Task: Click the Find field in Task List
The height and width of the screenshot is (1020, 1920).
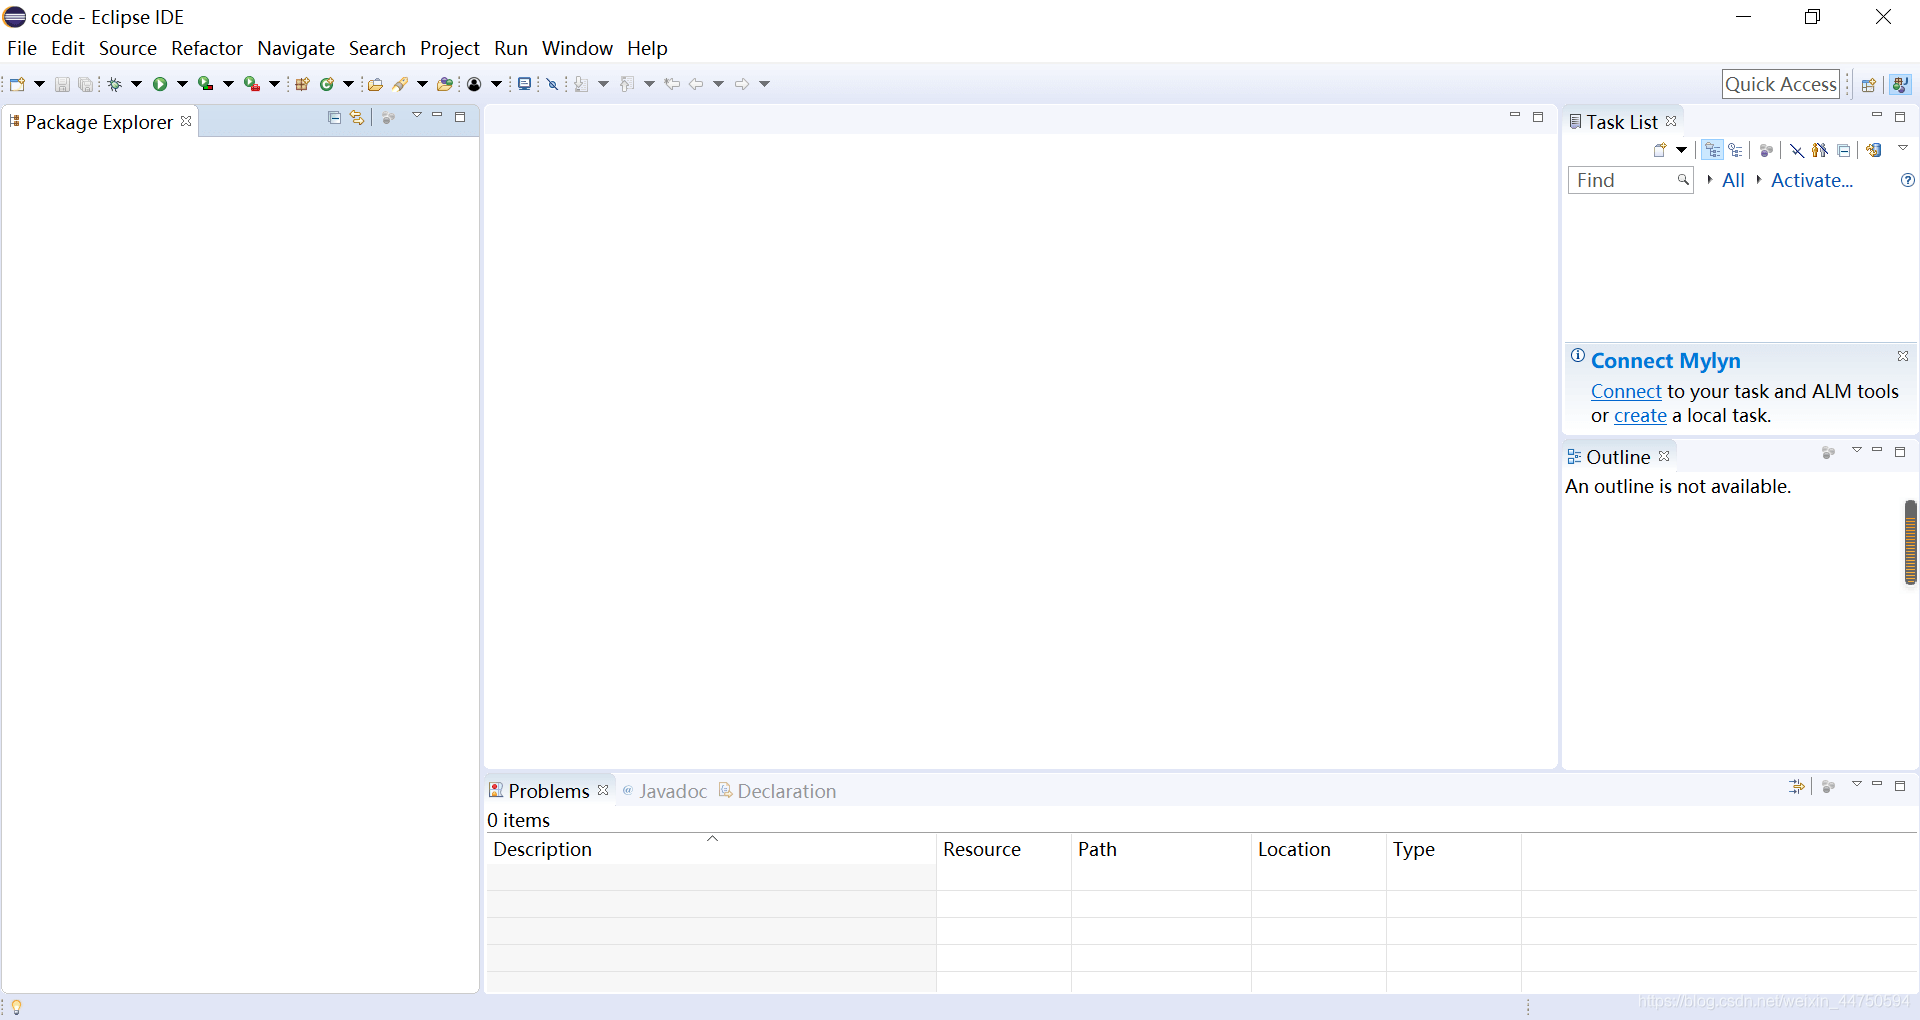Action: (x=1630, y=180)
